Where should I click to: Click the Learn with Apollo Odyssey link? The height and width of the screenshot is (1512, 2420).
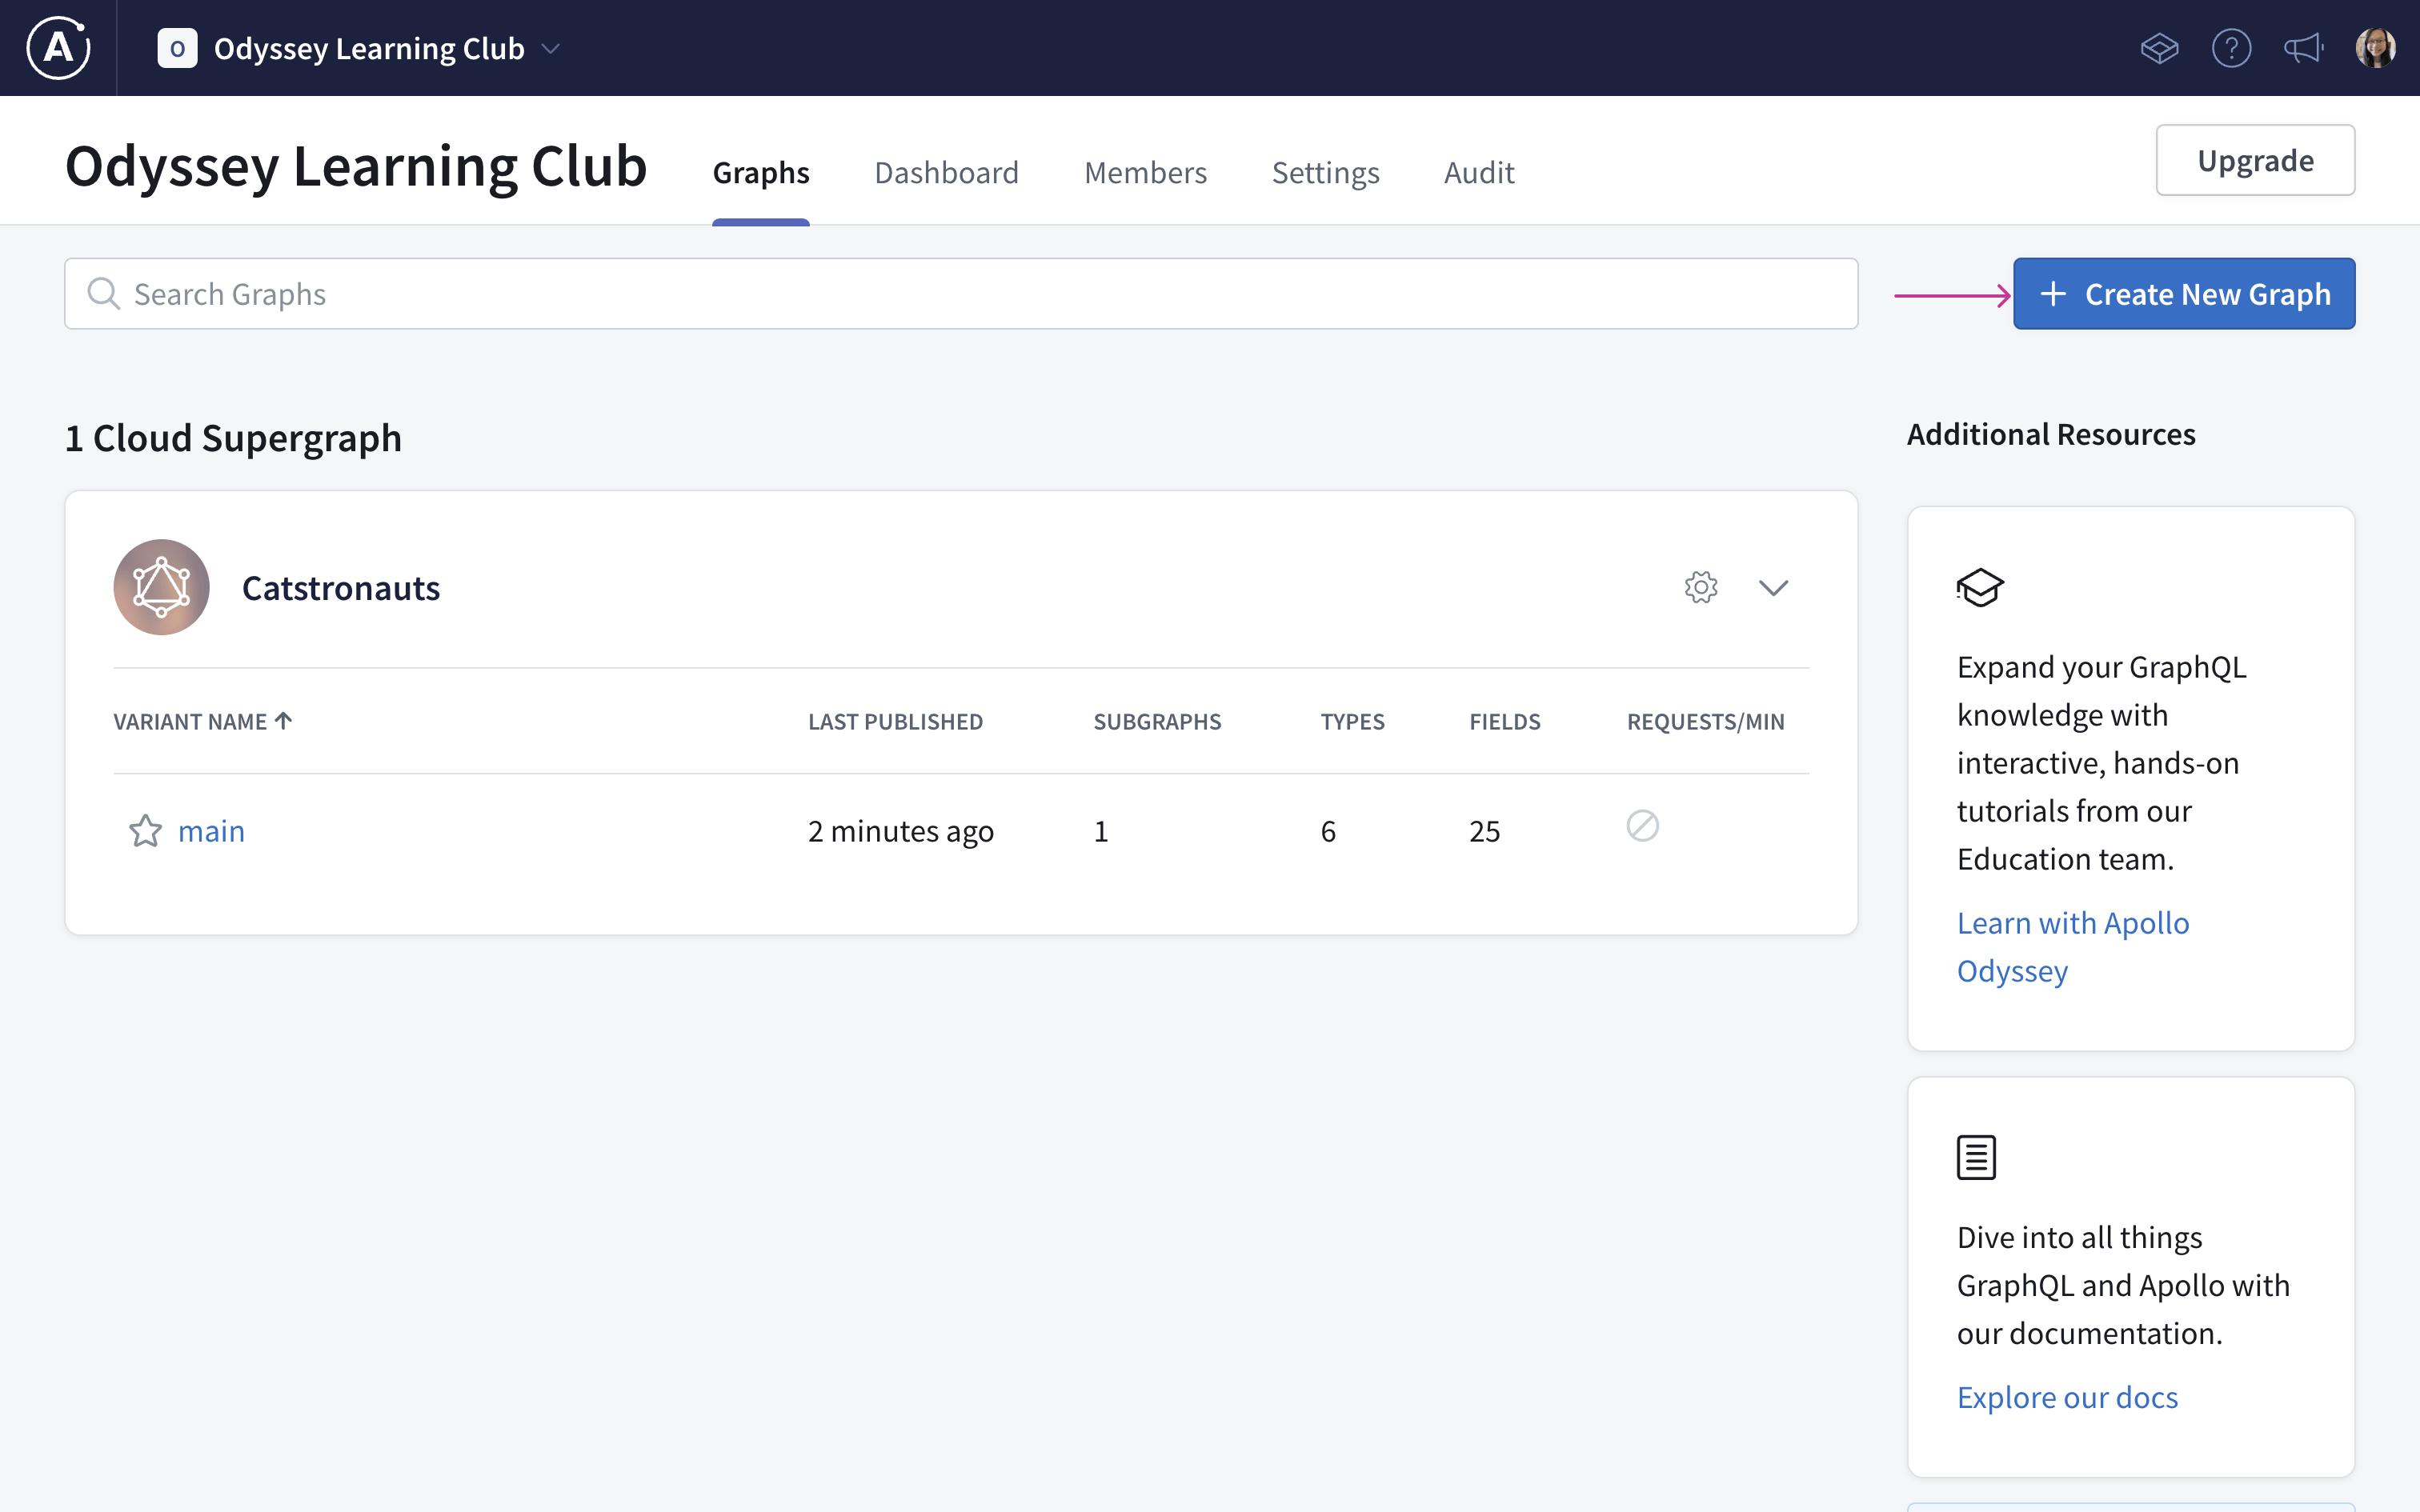2073,944
